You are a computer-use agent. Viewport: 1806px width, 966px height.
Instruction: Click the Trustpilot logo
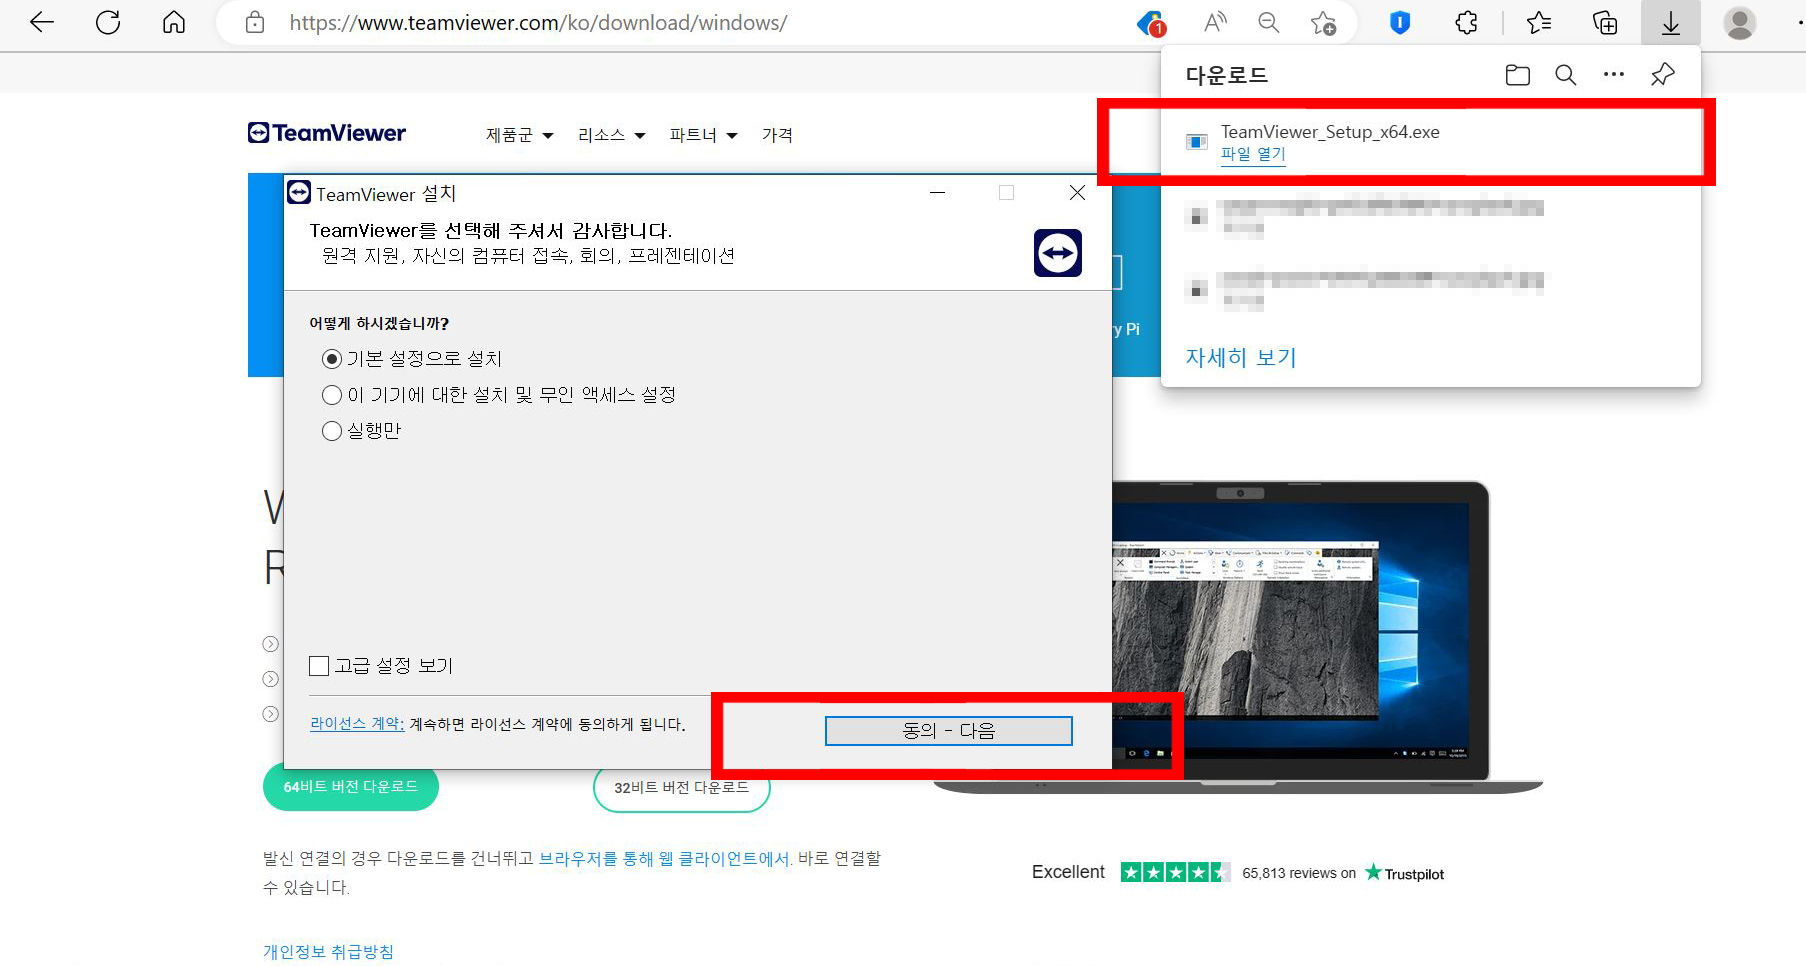(x=1405, y=873)
